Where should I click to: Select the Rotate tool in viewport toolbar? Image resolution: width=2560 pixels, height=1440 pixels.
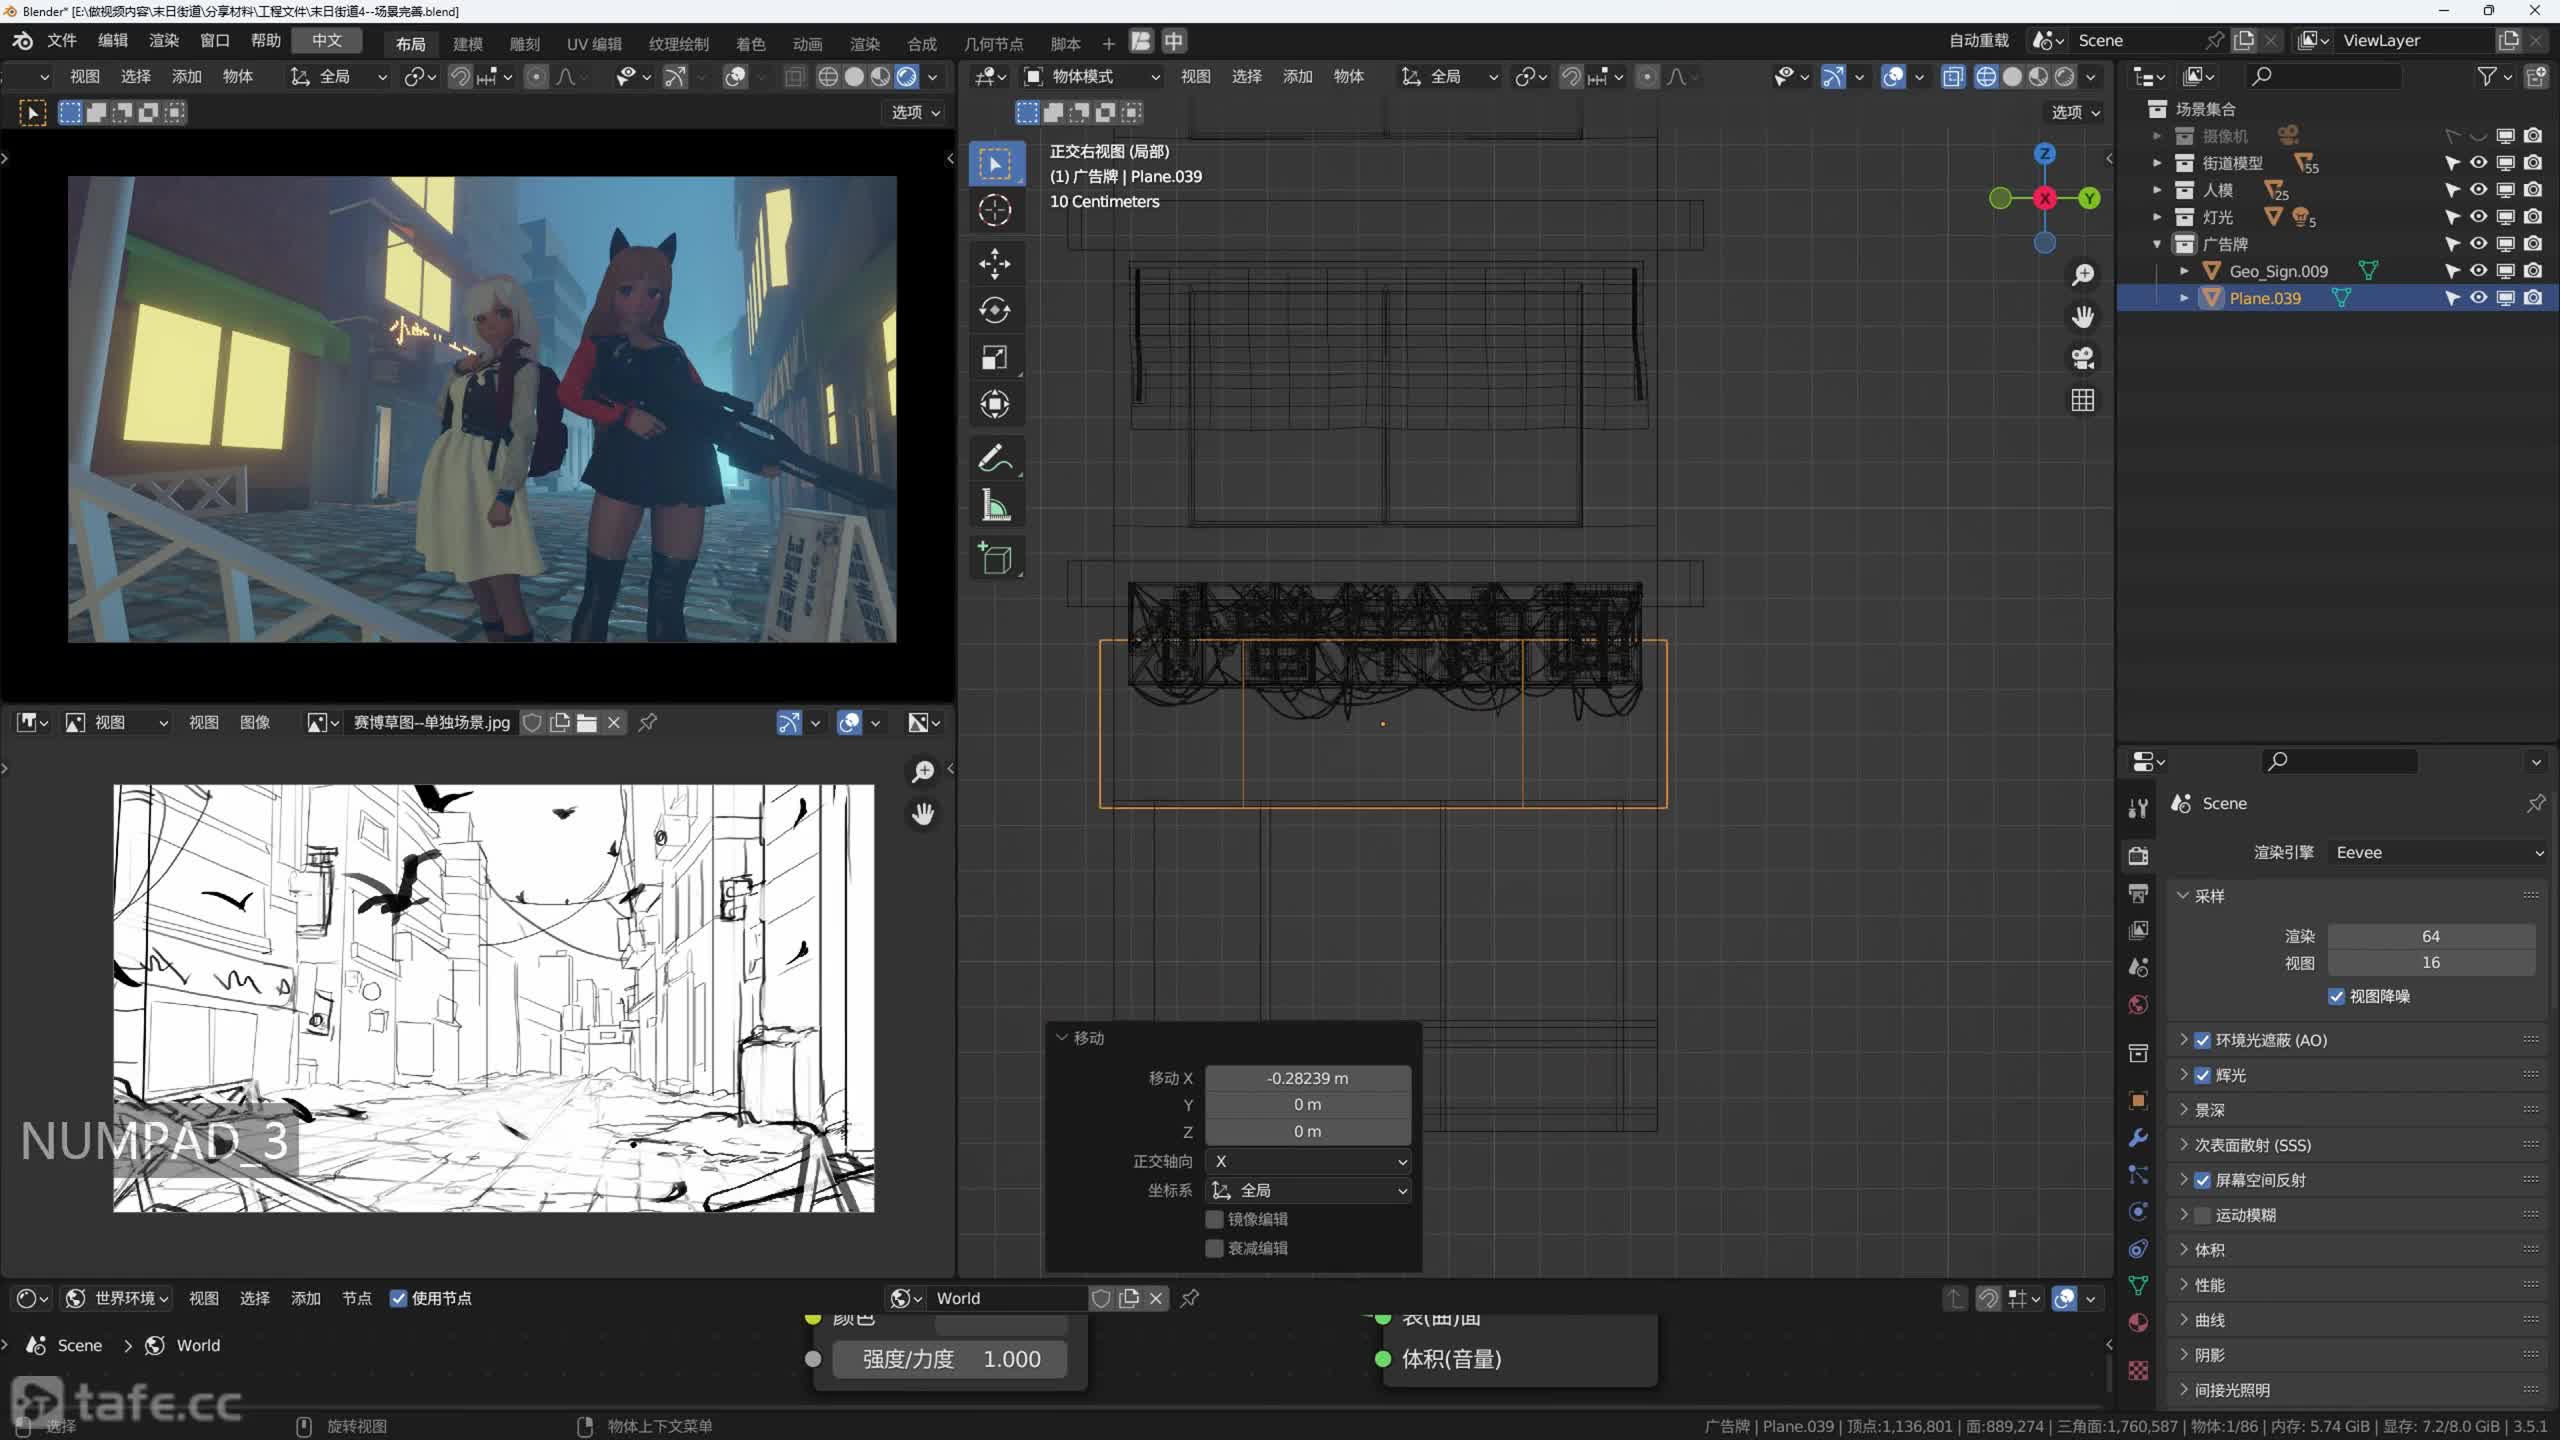pos(994,311)
